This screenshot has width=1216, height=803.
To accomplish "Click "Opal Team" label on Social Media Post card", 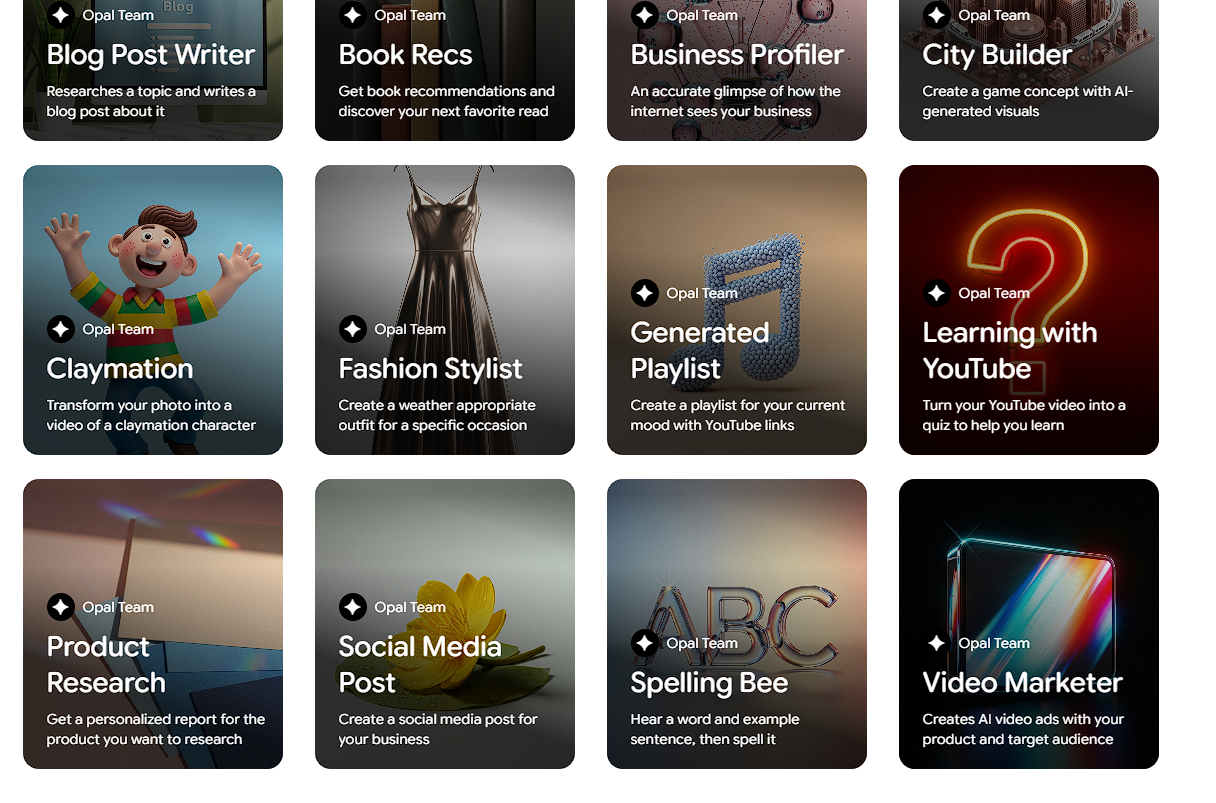I will click(x=410, y=607).
